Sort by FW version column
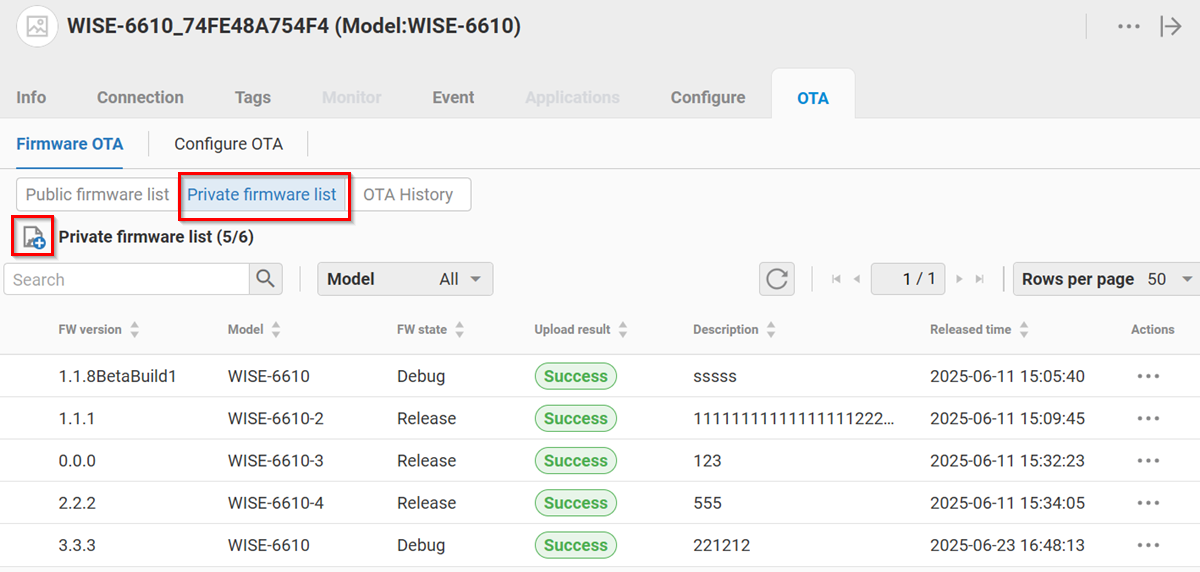The height and width of the screenshot is (572, 1200). [x=135, y=330]
